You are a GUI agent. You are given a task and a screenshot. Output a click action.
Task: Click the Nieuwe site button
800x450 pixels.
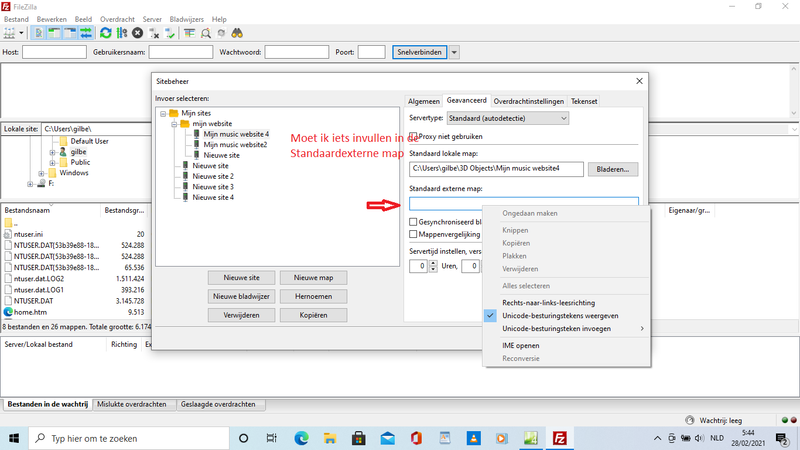point(241,278)
